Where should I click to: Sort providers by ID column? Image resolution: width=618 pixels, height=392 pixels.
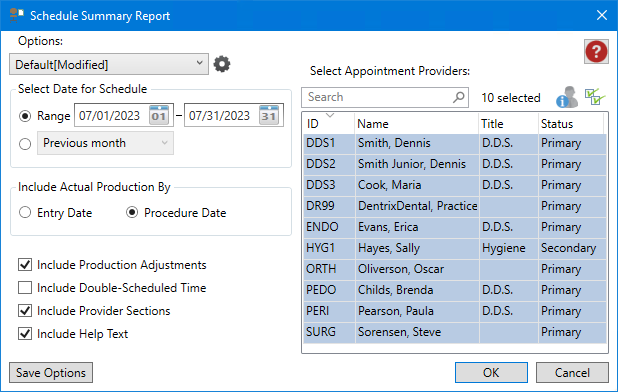329,124
